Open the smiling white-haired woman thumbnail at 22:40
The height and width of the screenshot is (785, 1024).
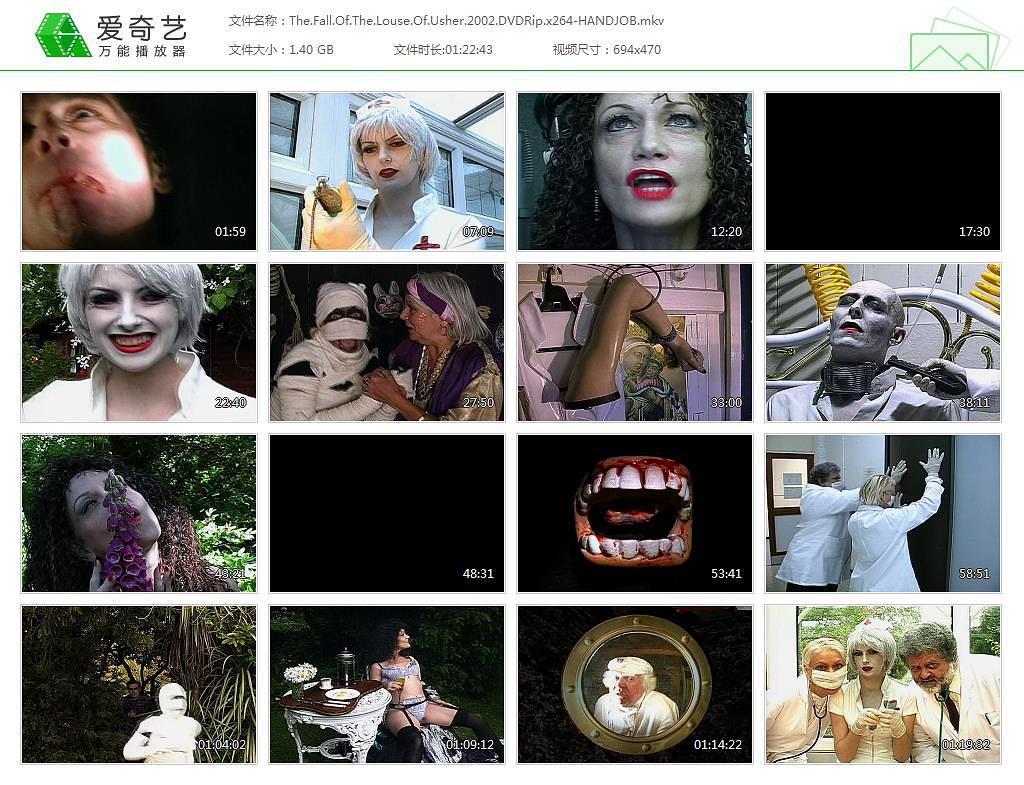click(x=139, y=342)
